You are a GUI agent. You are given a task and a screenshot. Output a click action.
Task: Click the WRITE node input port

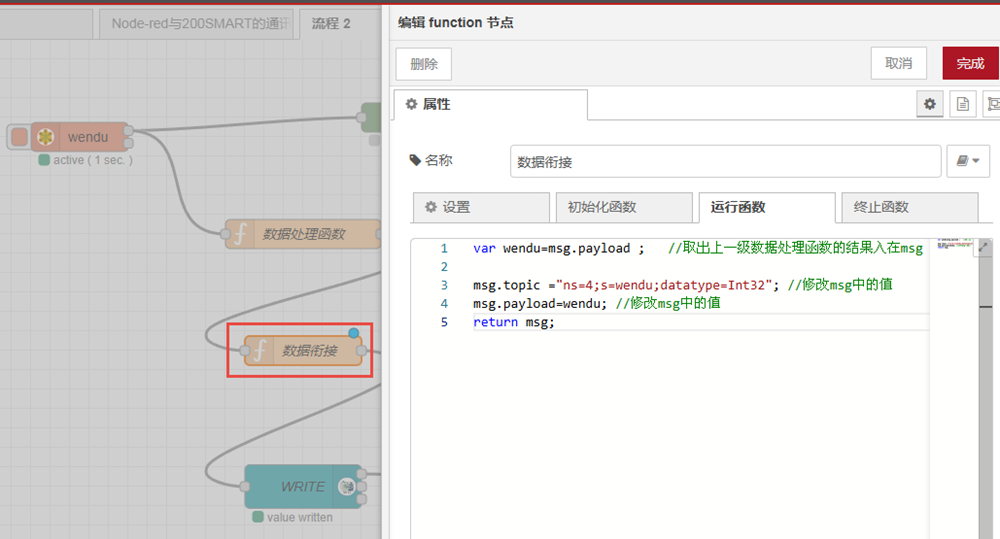(x=245, y=487)
